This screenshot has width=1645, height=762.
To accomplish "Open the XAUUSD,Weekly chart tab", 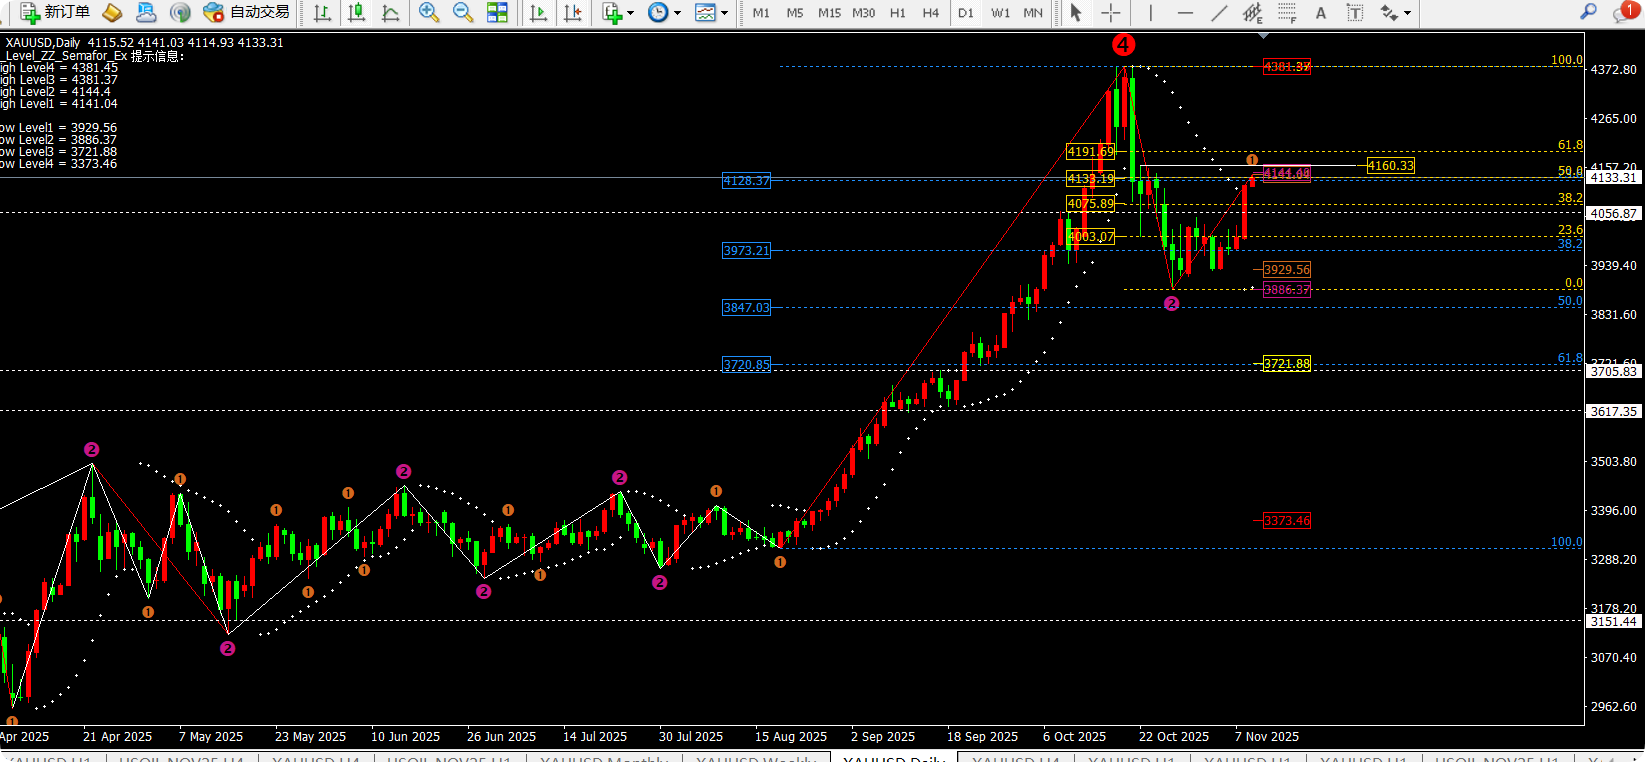I will [x=755, y=758].
